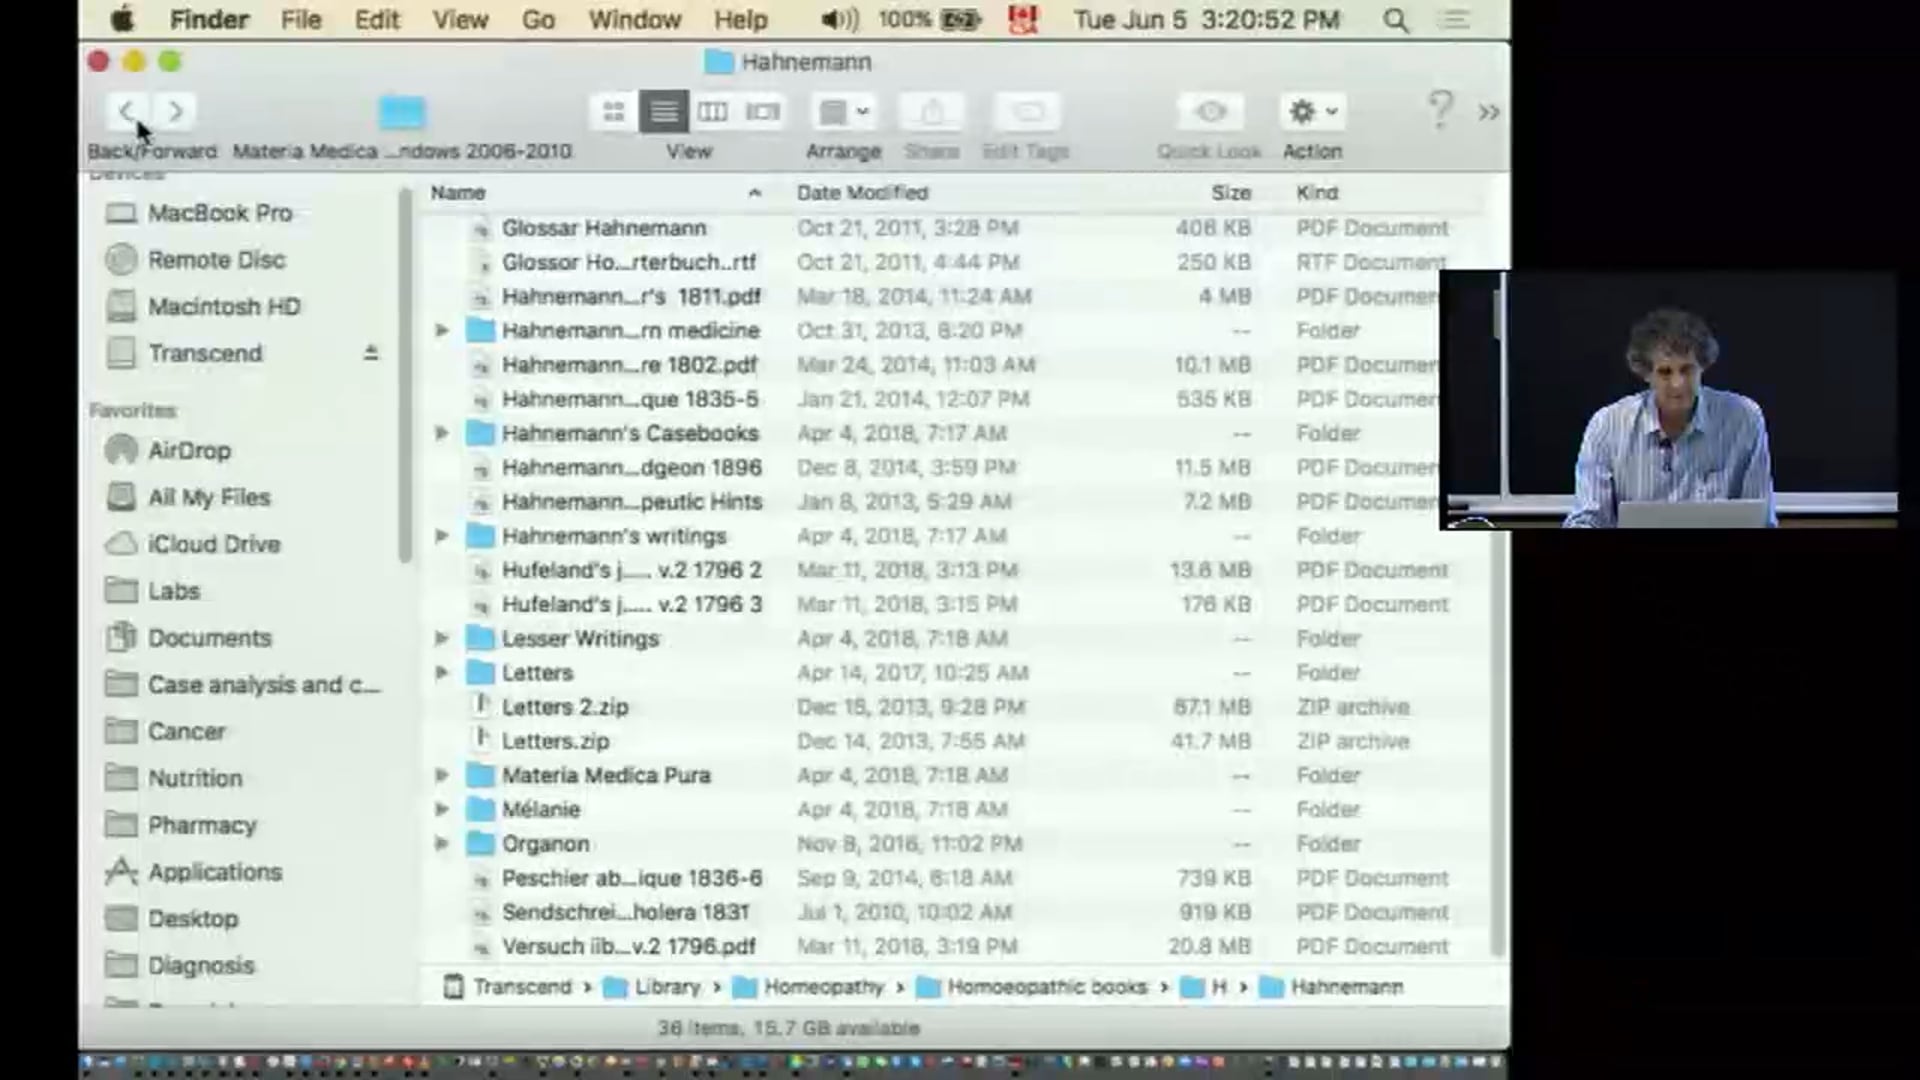Open the Go menu
The width and height of the screenshot is (1920, 1080).
538,20
